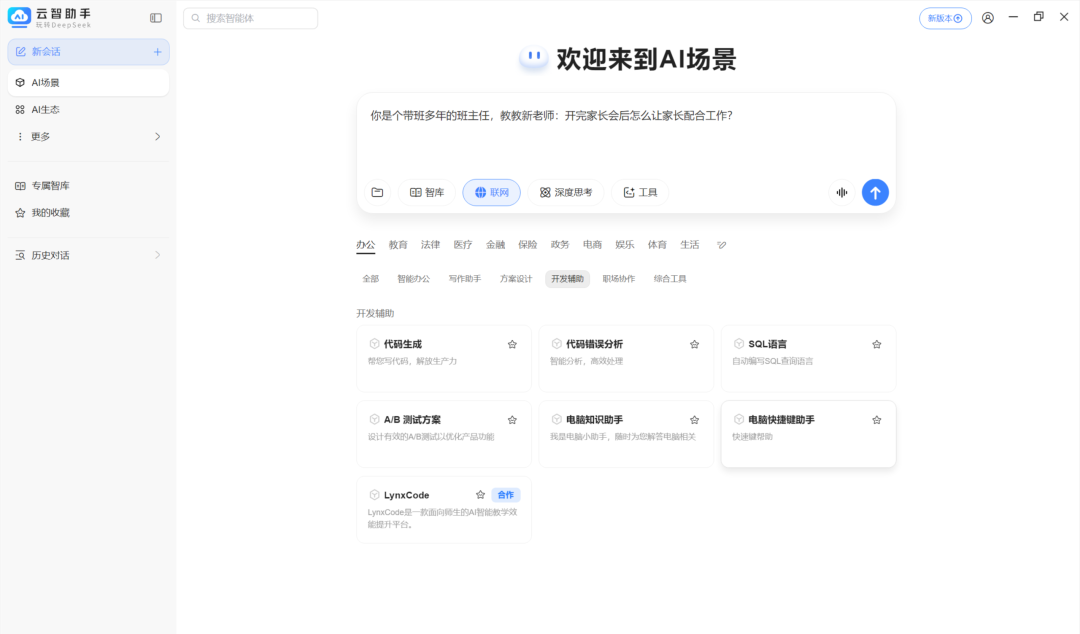
Task: Click the 云智助手 logo icon
Action: (x=19, y=17)
